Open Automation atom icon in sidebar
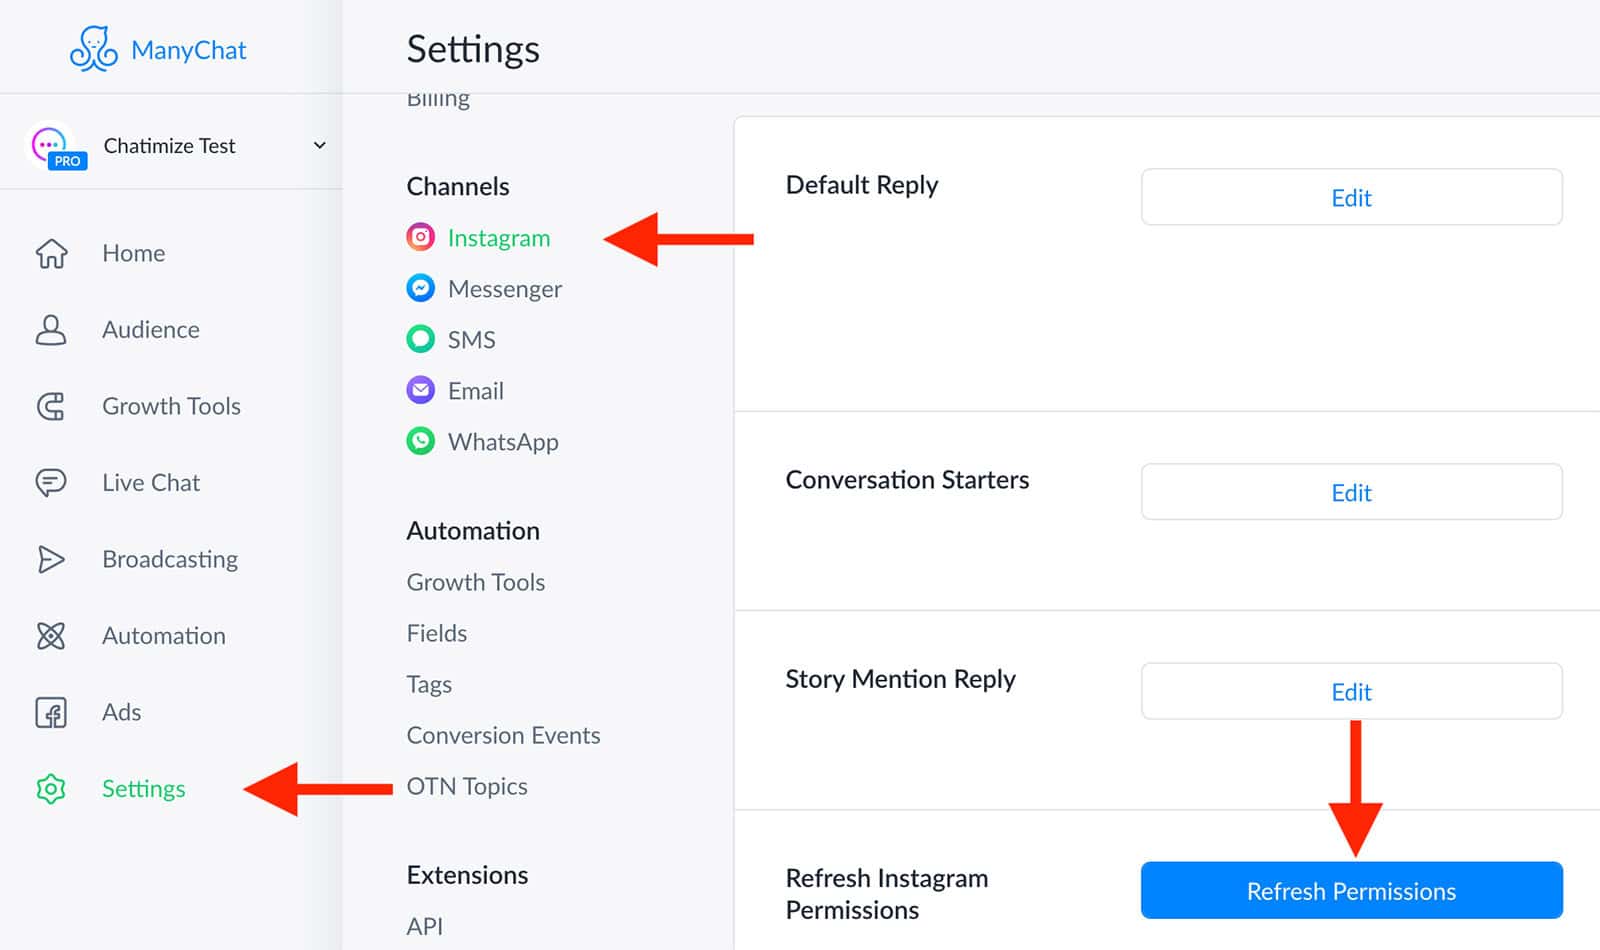The width and height of the screenshot is (1600, 950). [x=51, y=636]
